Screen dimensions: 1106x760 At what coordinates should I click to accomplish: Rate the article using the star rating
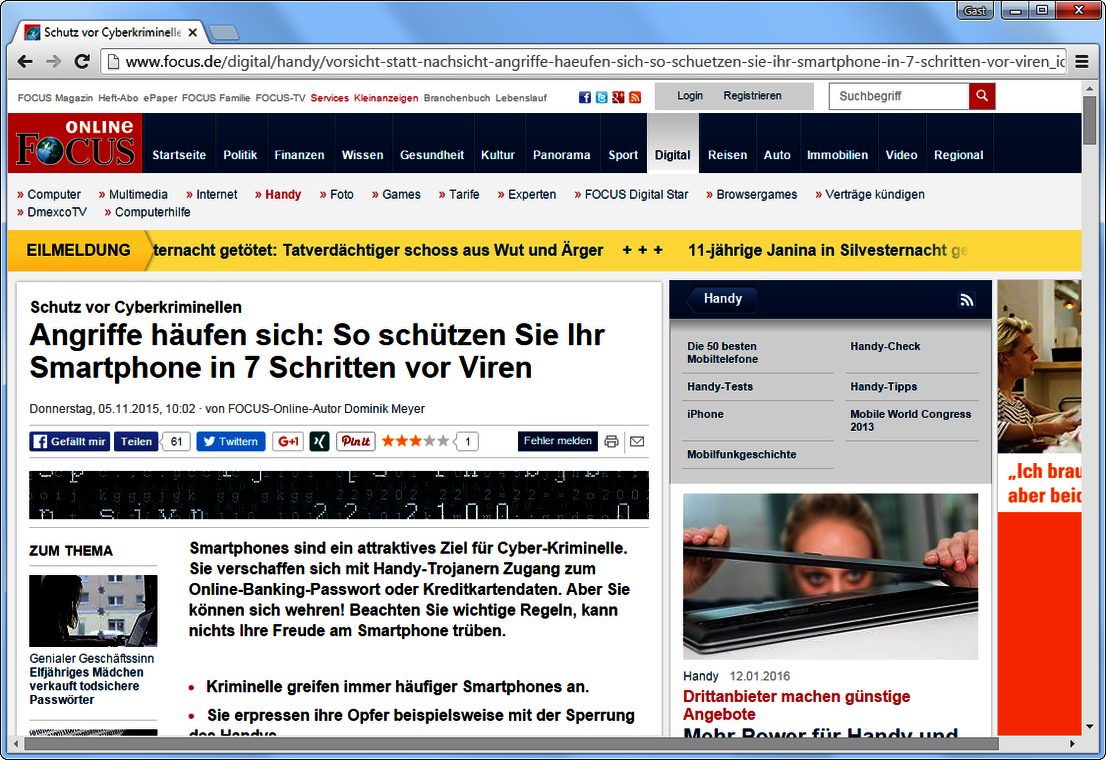(x=415, y=441)
